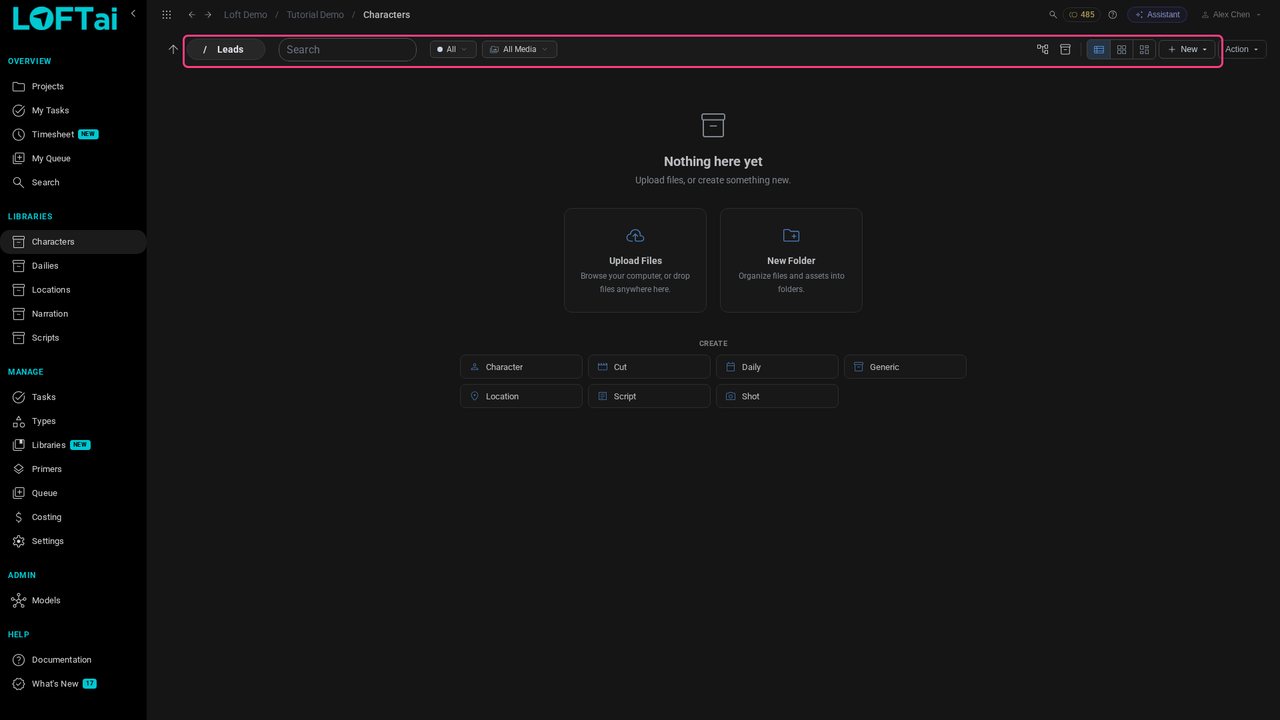Viewport: 1280px width, 720px height.
Task: Open the global search magnifier icon
Action: (1053, 15)
